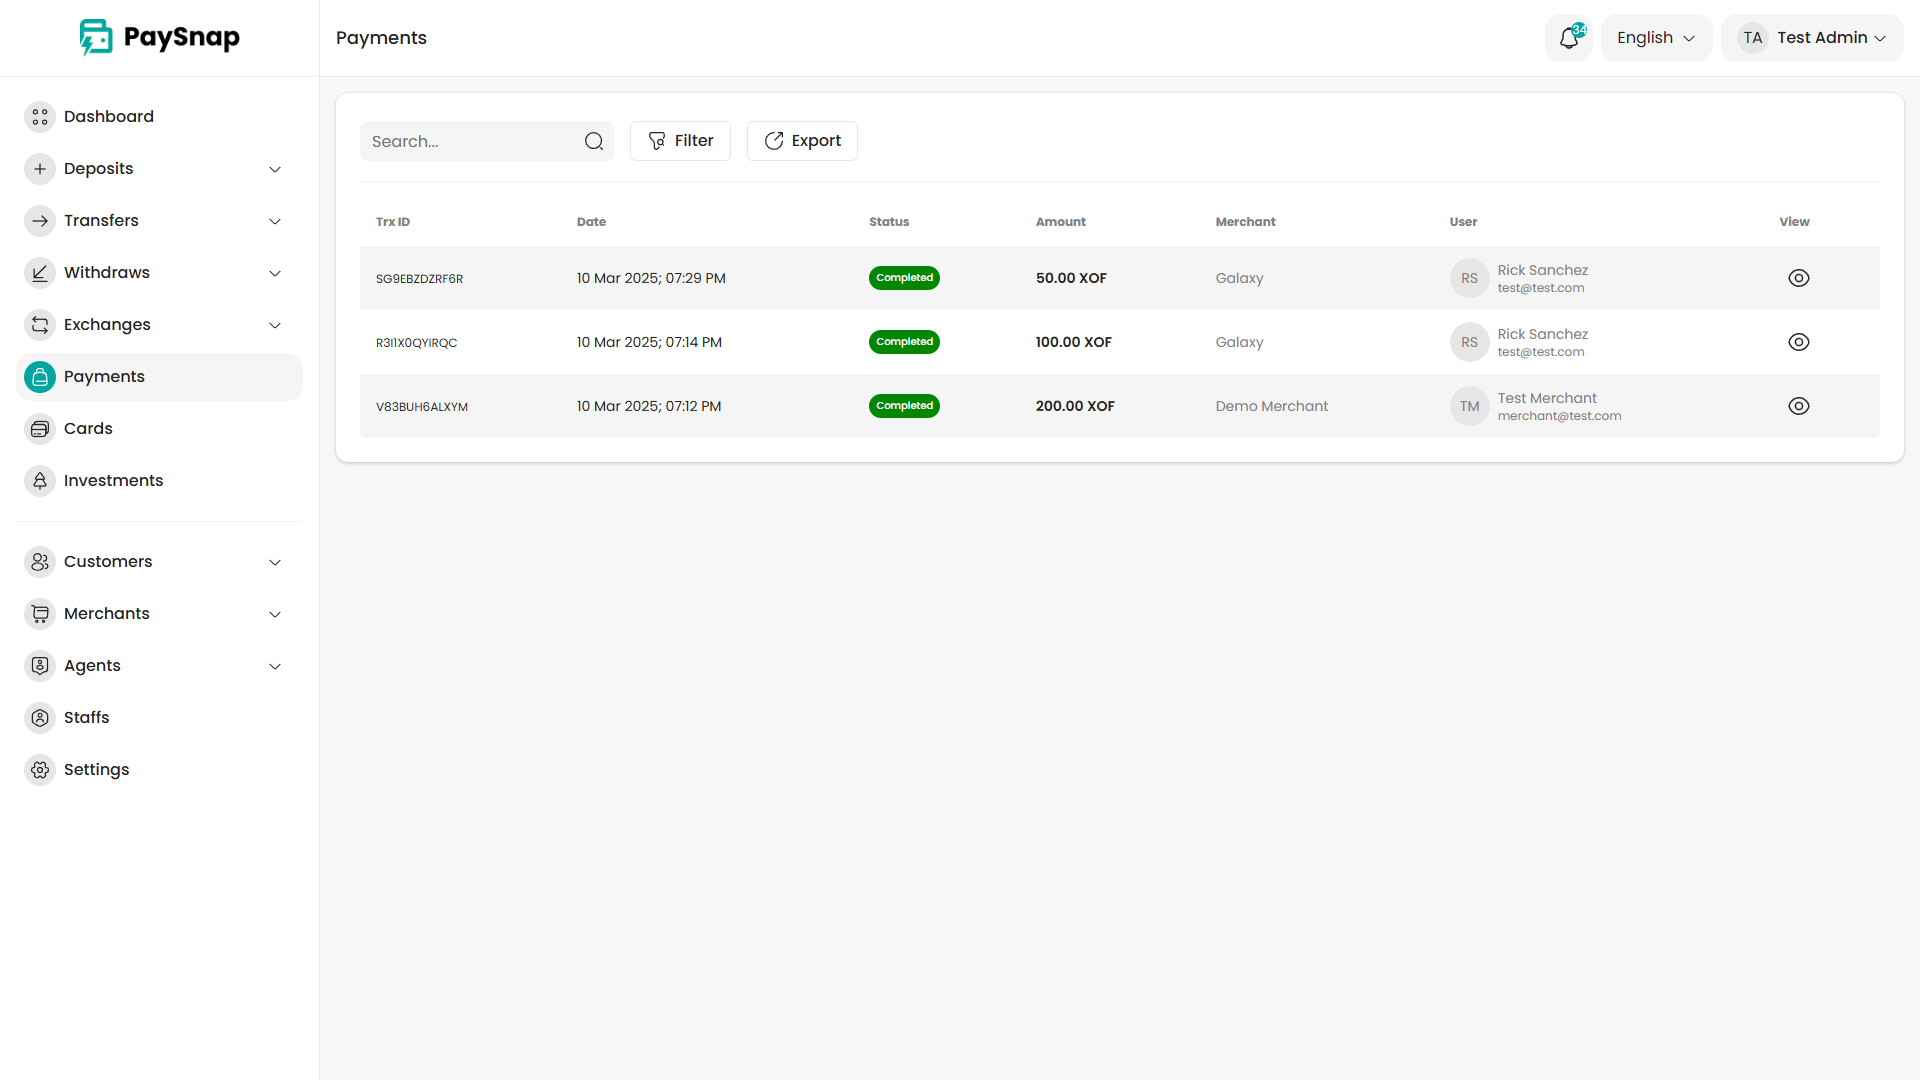1920x1080 pixels.
Task: View details of transaction SG9EBZDZRF6R
Action: [1798, 278]
